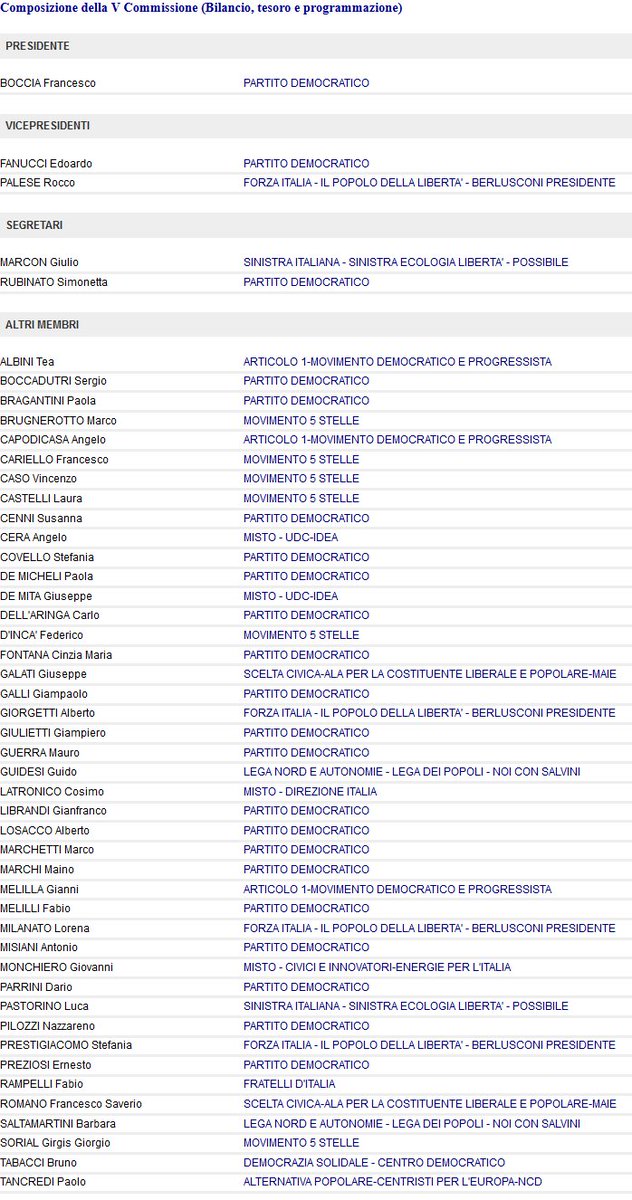Open ARTICOLO 1 link beside ALBINI Tea
632x1200 pixels.
pyautogui.click(x=397, y=362)
